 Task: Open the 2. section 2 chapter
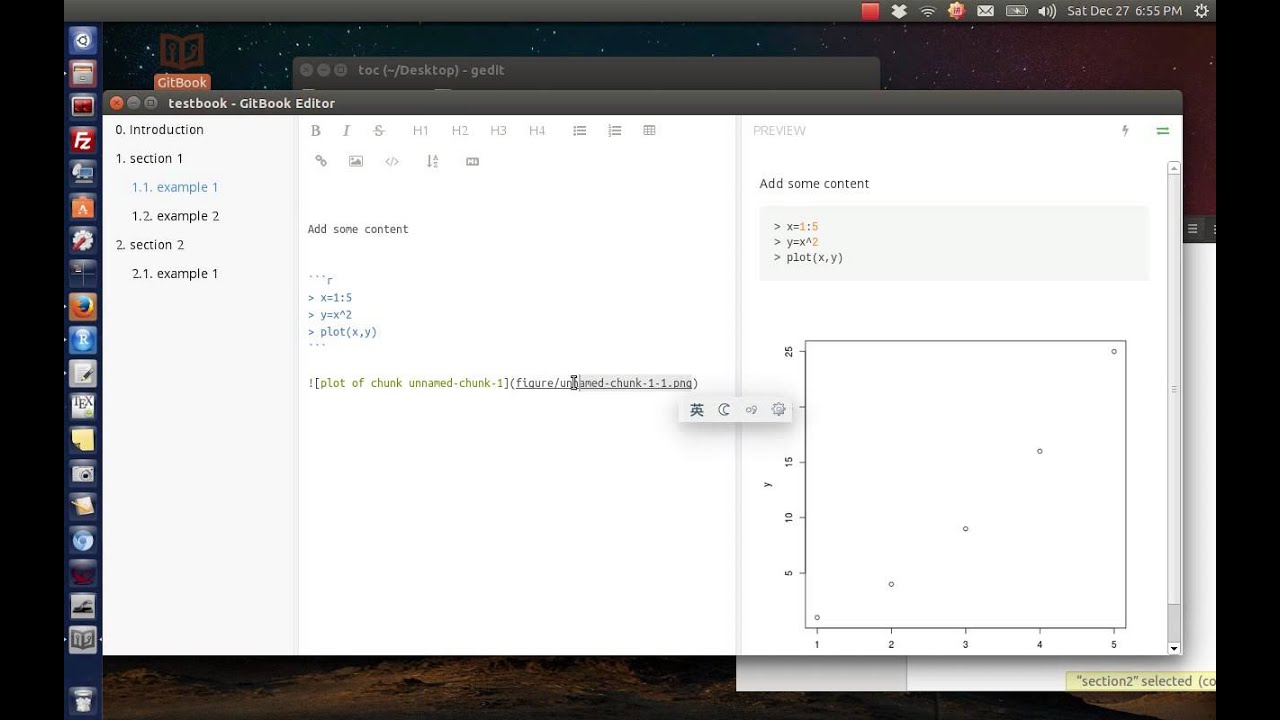pos(150,245)
